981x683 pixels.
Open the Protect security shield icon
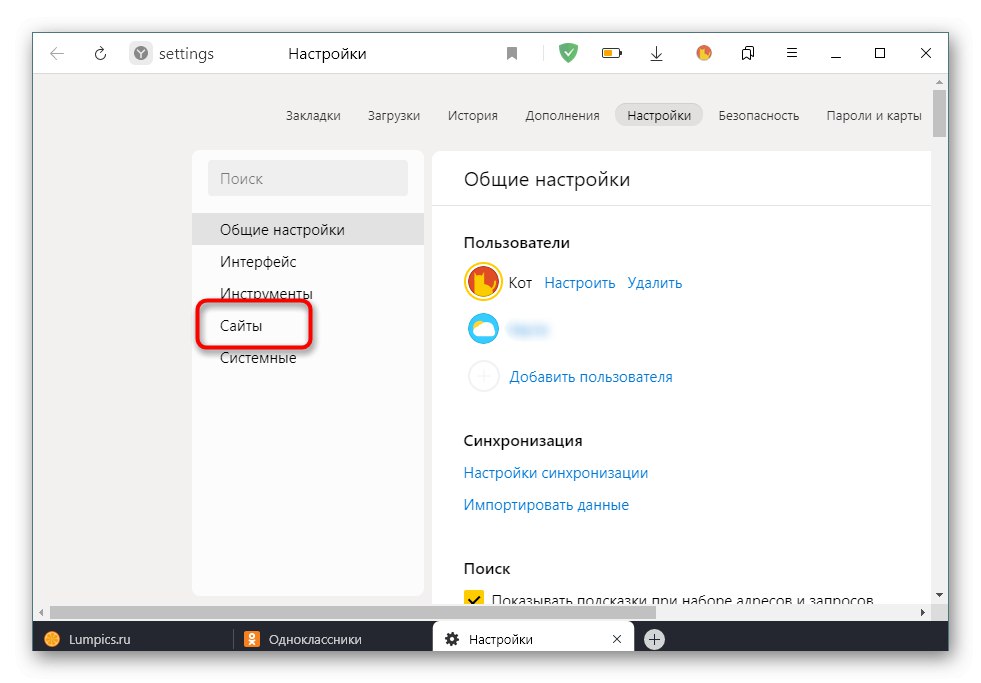(x=567, y=52)
